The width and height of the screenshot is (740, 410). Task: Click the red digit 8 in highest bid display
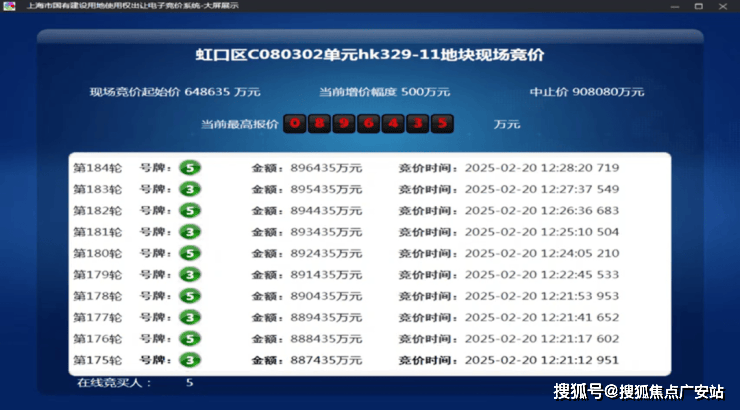(319, 124)
